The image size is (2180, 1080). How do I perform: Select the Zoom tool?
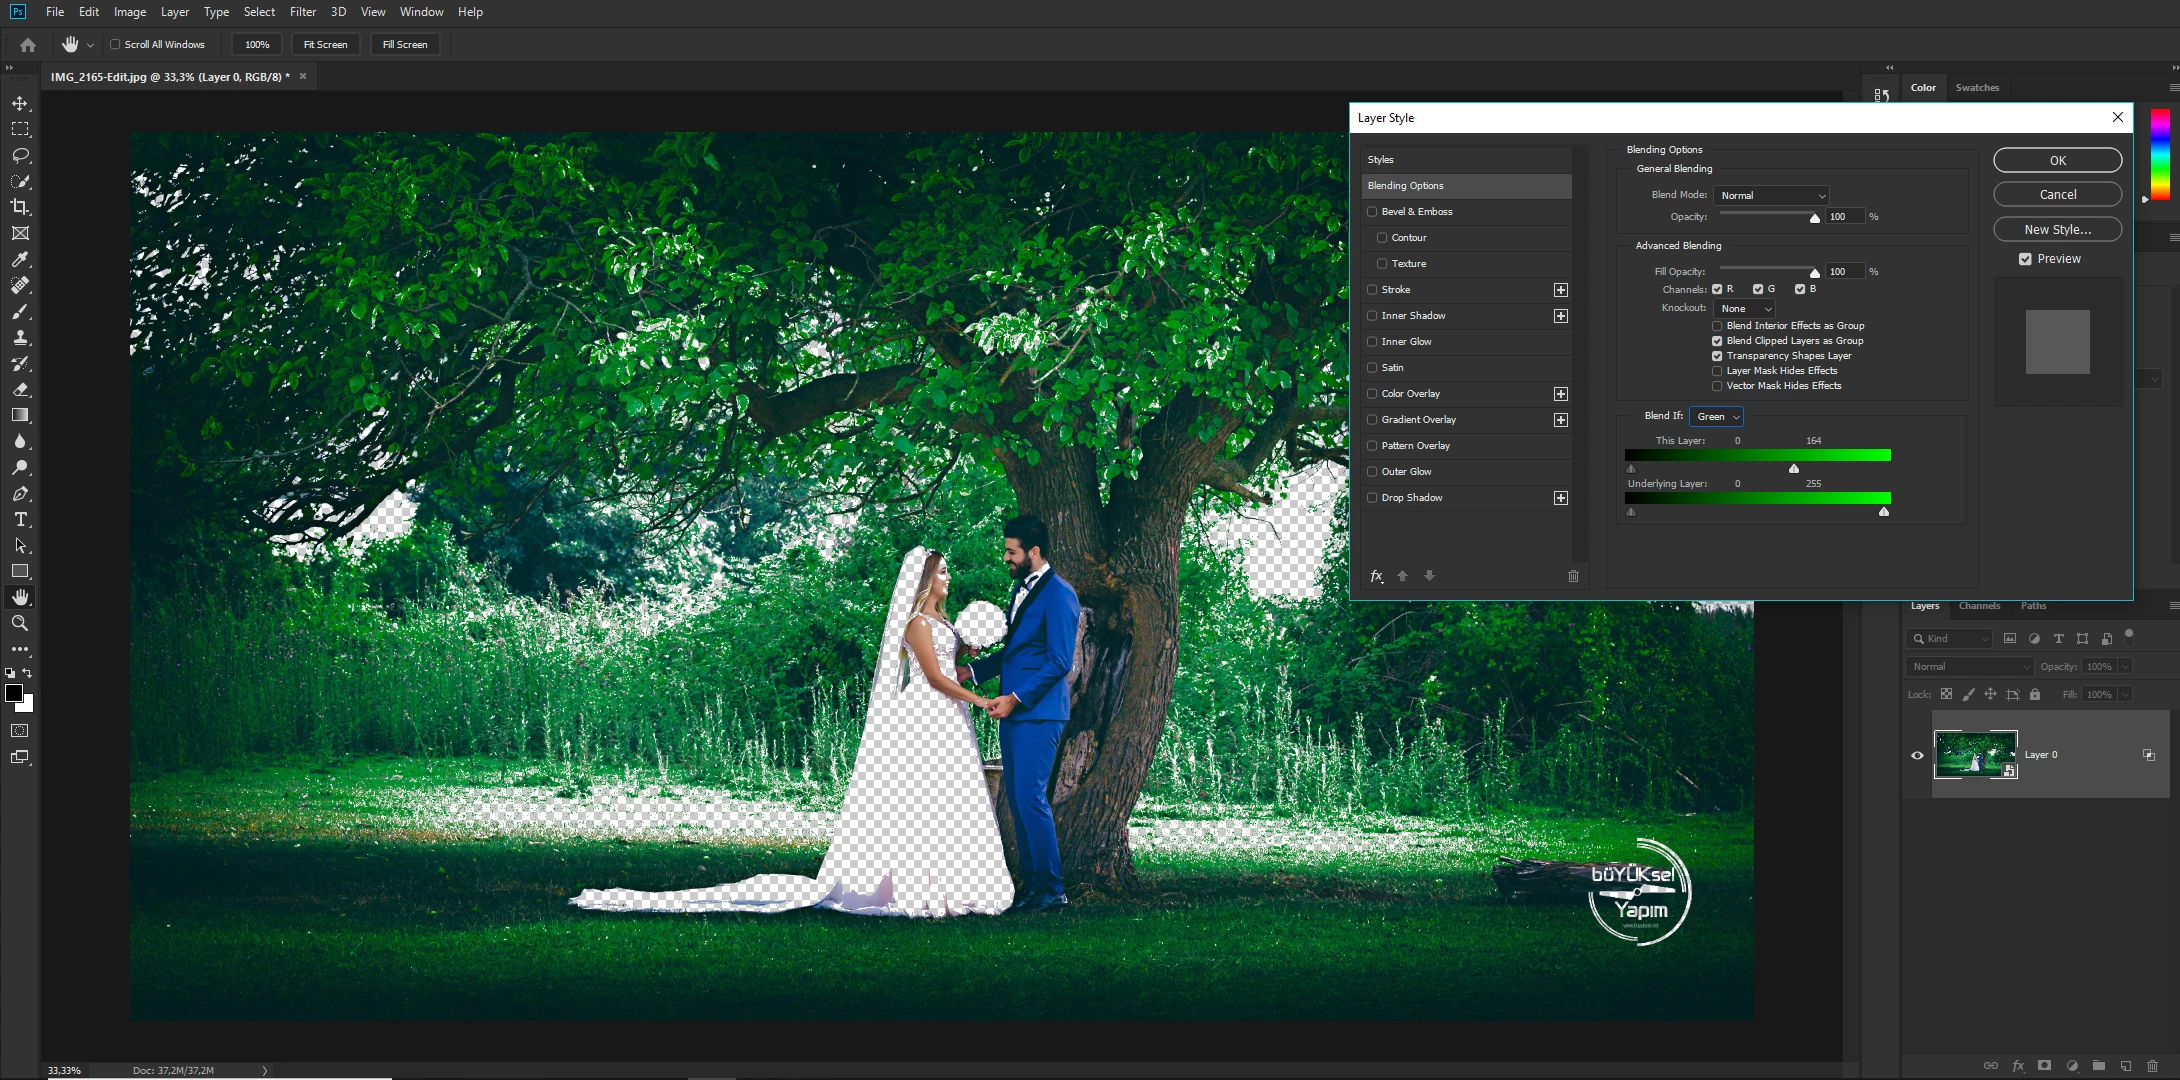pos(20,623)
